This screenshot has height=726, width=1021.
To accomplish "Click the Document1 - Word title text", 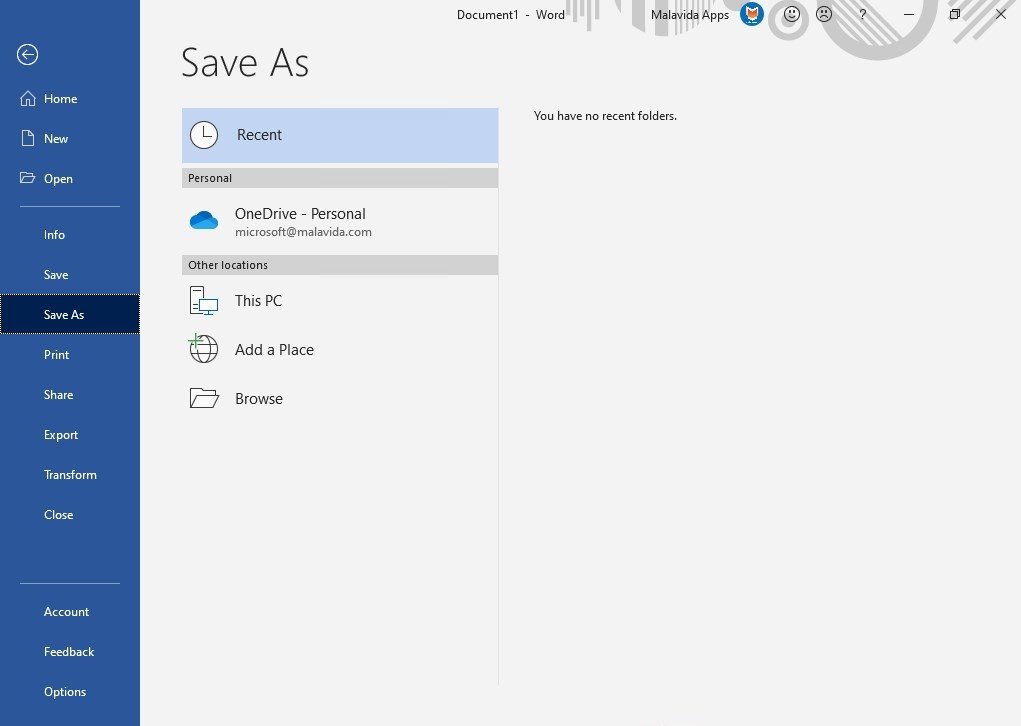I will click(x=510, y=14).
